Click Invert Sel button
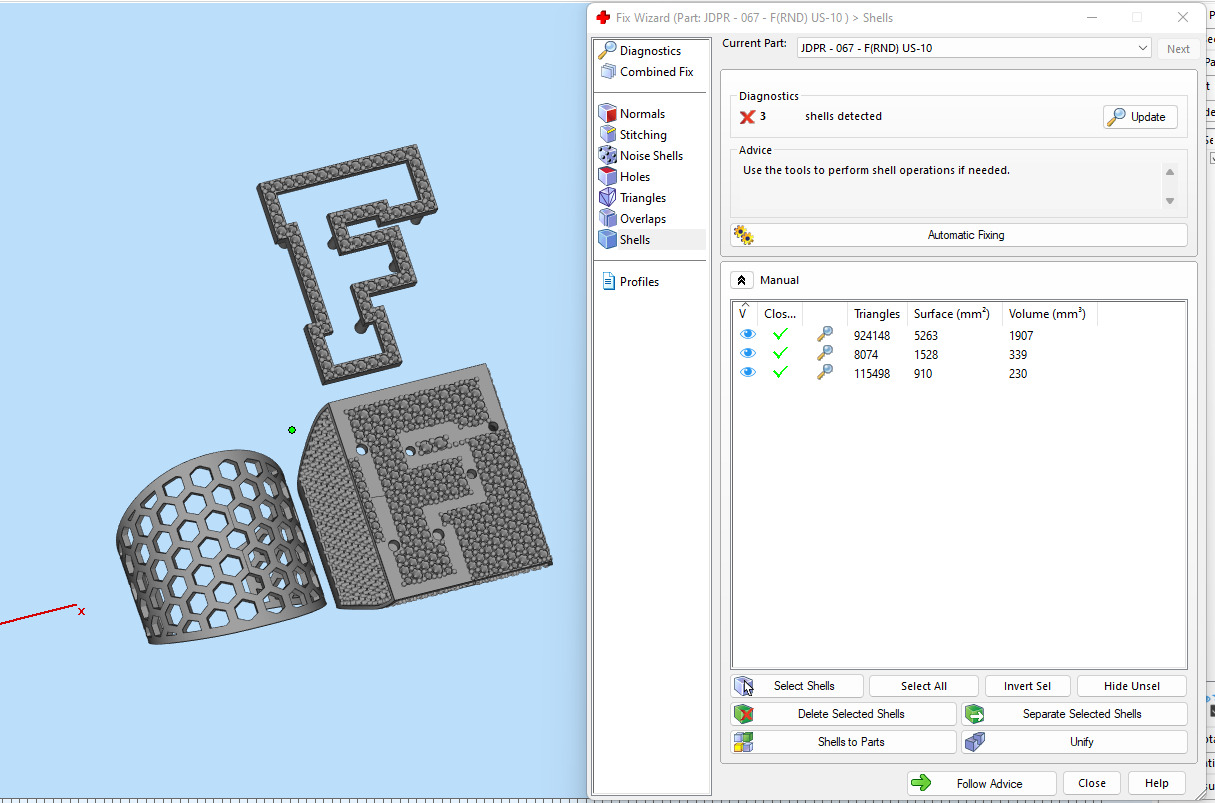Screen dimensions: 1215x803 [1027, 686]
